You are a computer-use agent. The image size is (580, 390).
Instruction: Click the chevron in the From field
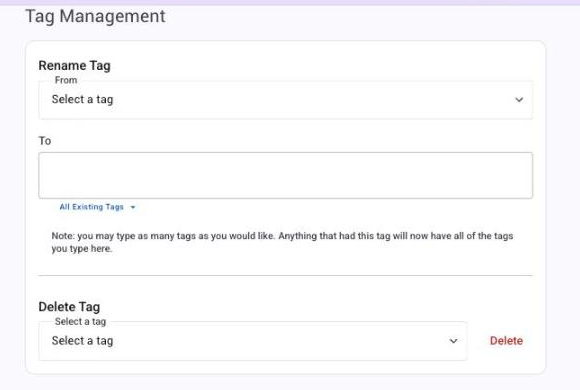(519, 100)
